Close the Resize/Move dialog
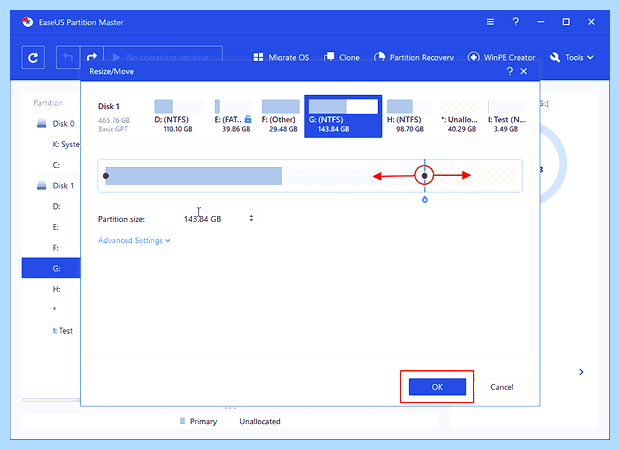This screenshot has height=450, width=620. (524, 71)
